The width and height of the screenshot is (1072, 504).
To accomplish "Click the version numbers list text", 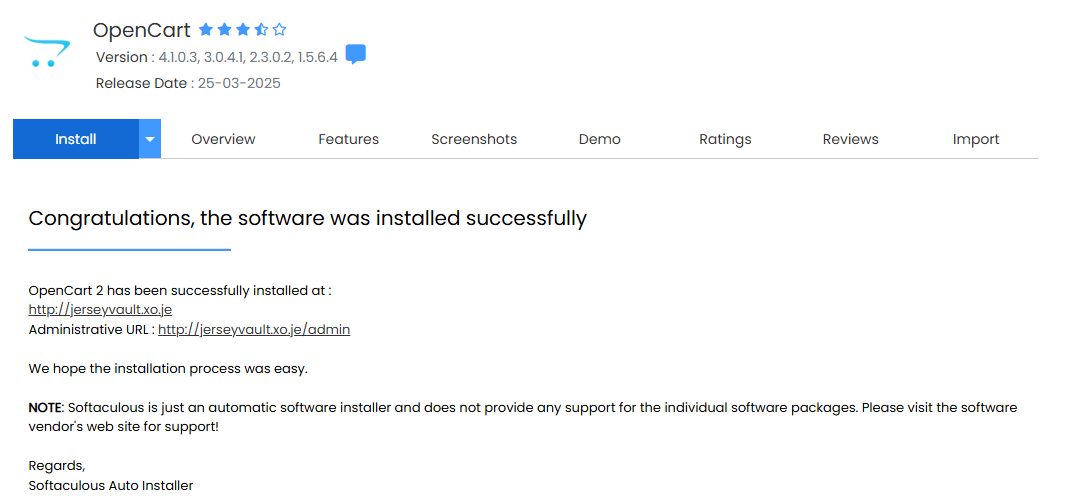I will tap(248, 57).
